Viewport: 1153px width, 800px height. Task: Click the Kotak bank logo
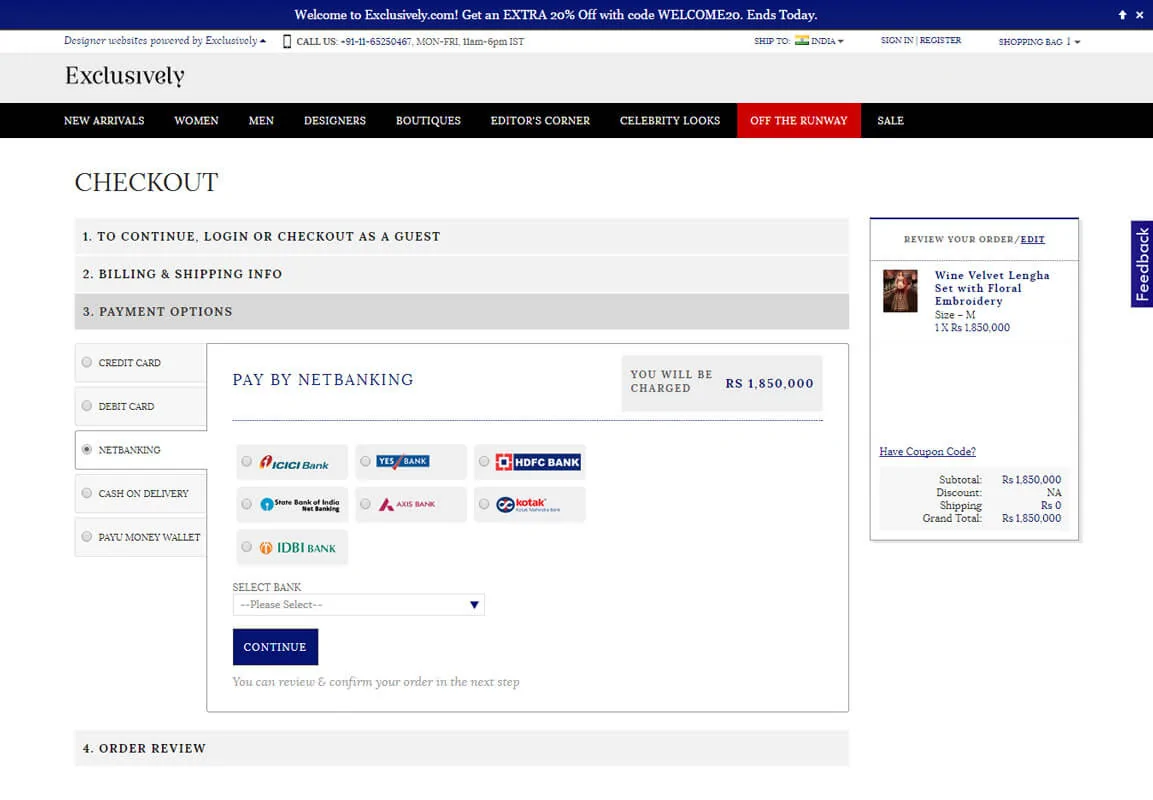(528, 504)
